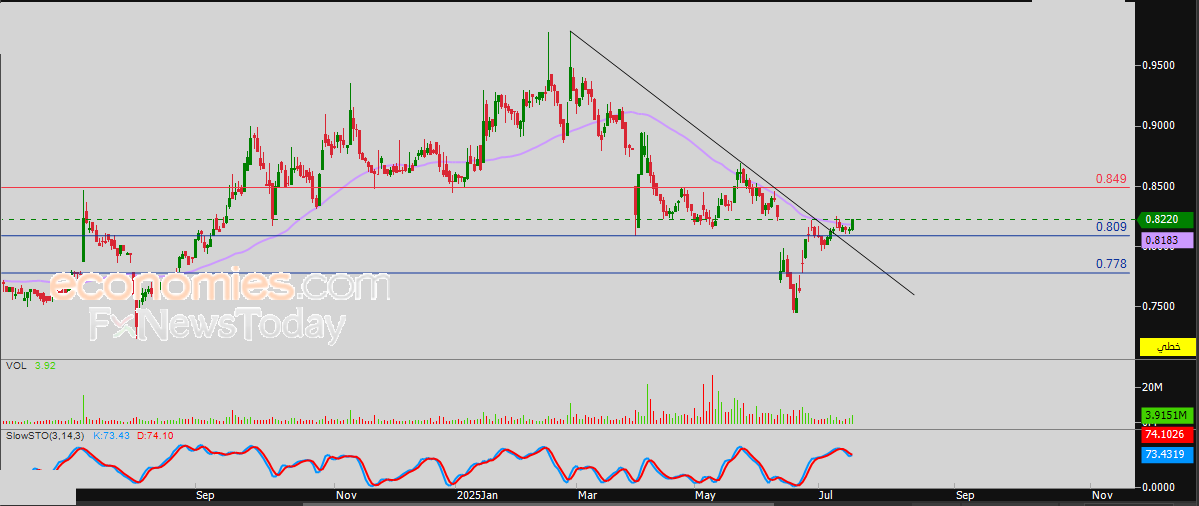Screen dimensions: 1199x506
Task: Click the 0.849 resistance level label
Action: coord(1111,179)
